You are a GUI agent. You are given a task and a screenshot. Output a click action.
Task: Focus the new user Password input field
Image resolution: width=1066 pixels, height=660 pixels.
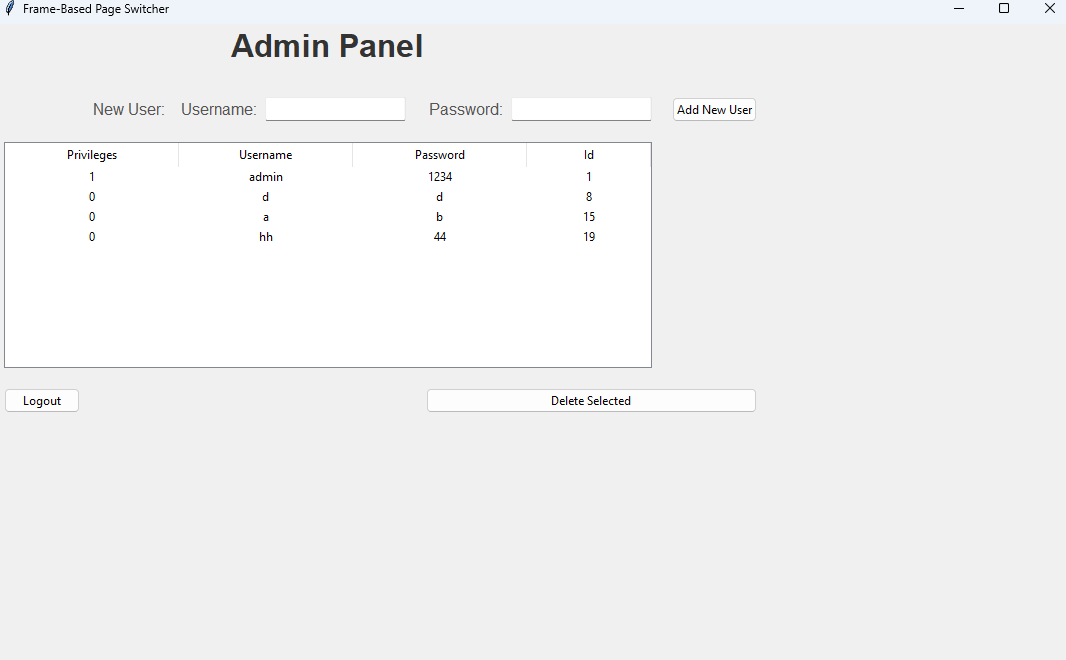[x=581, y=109]
